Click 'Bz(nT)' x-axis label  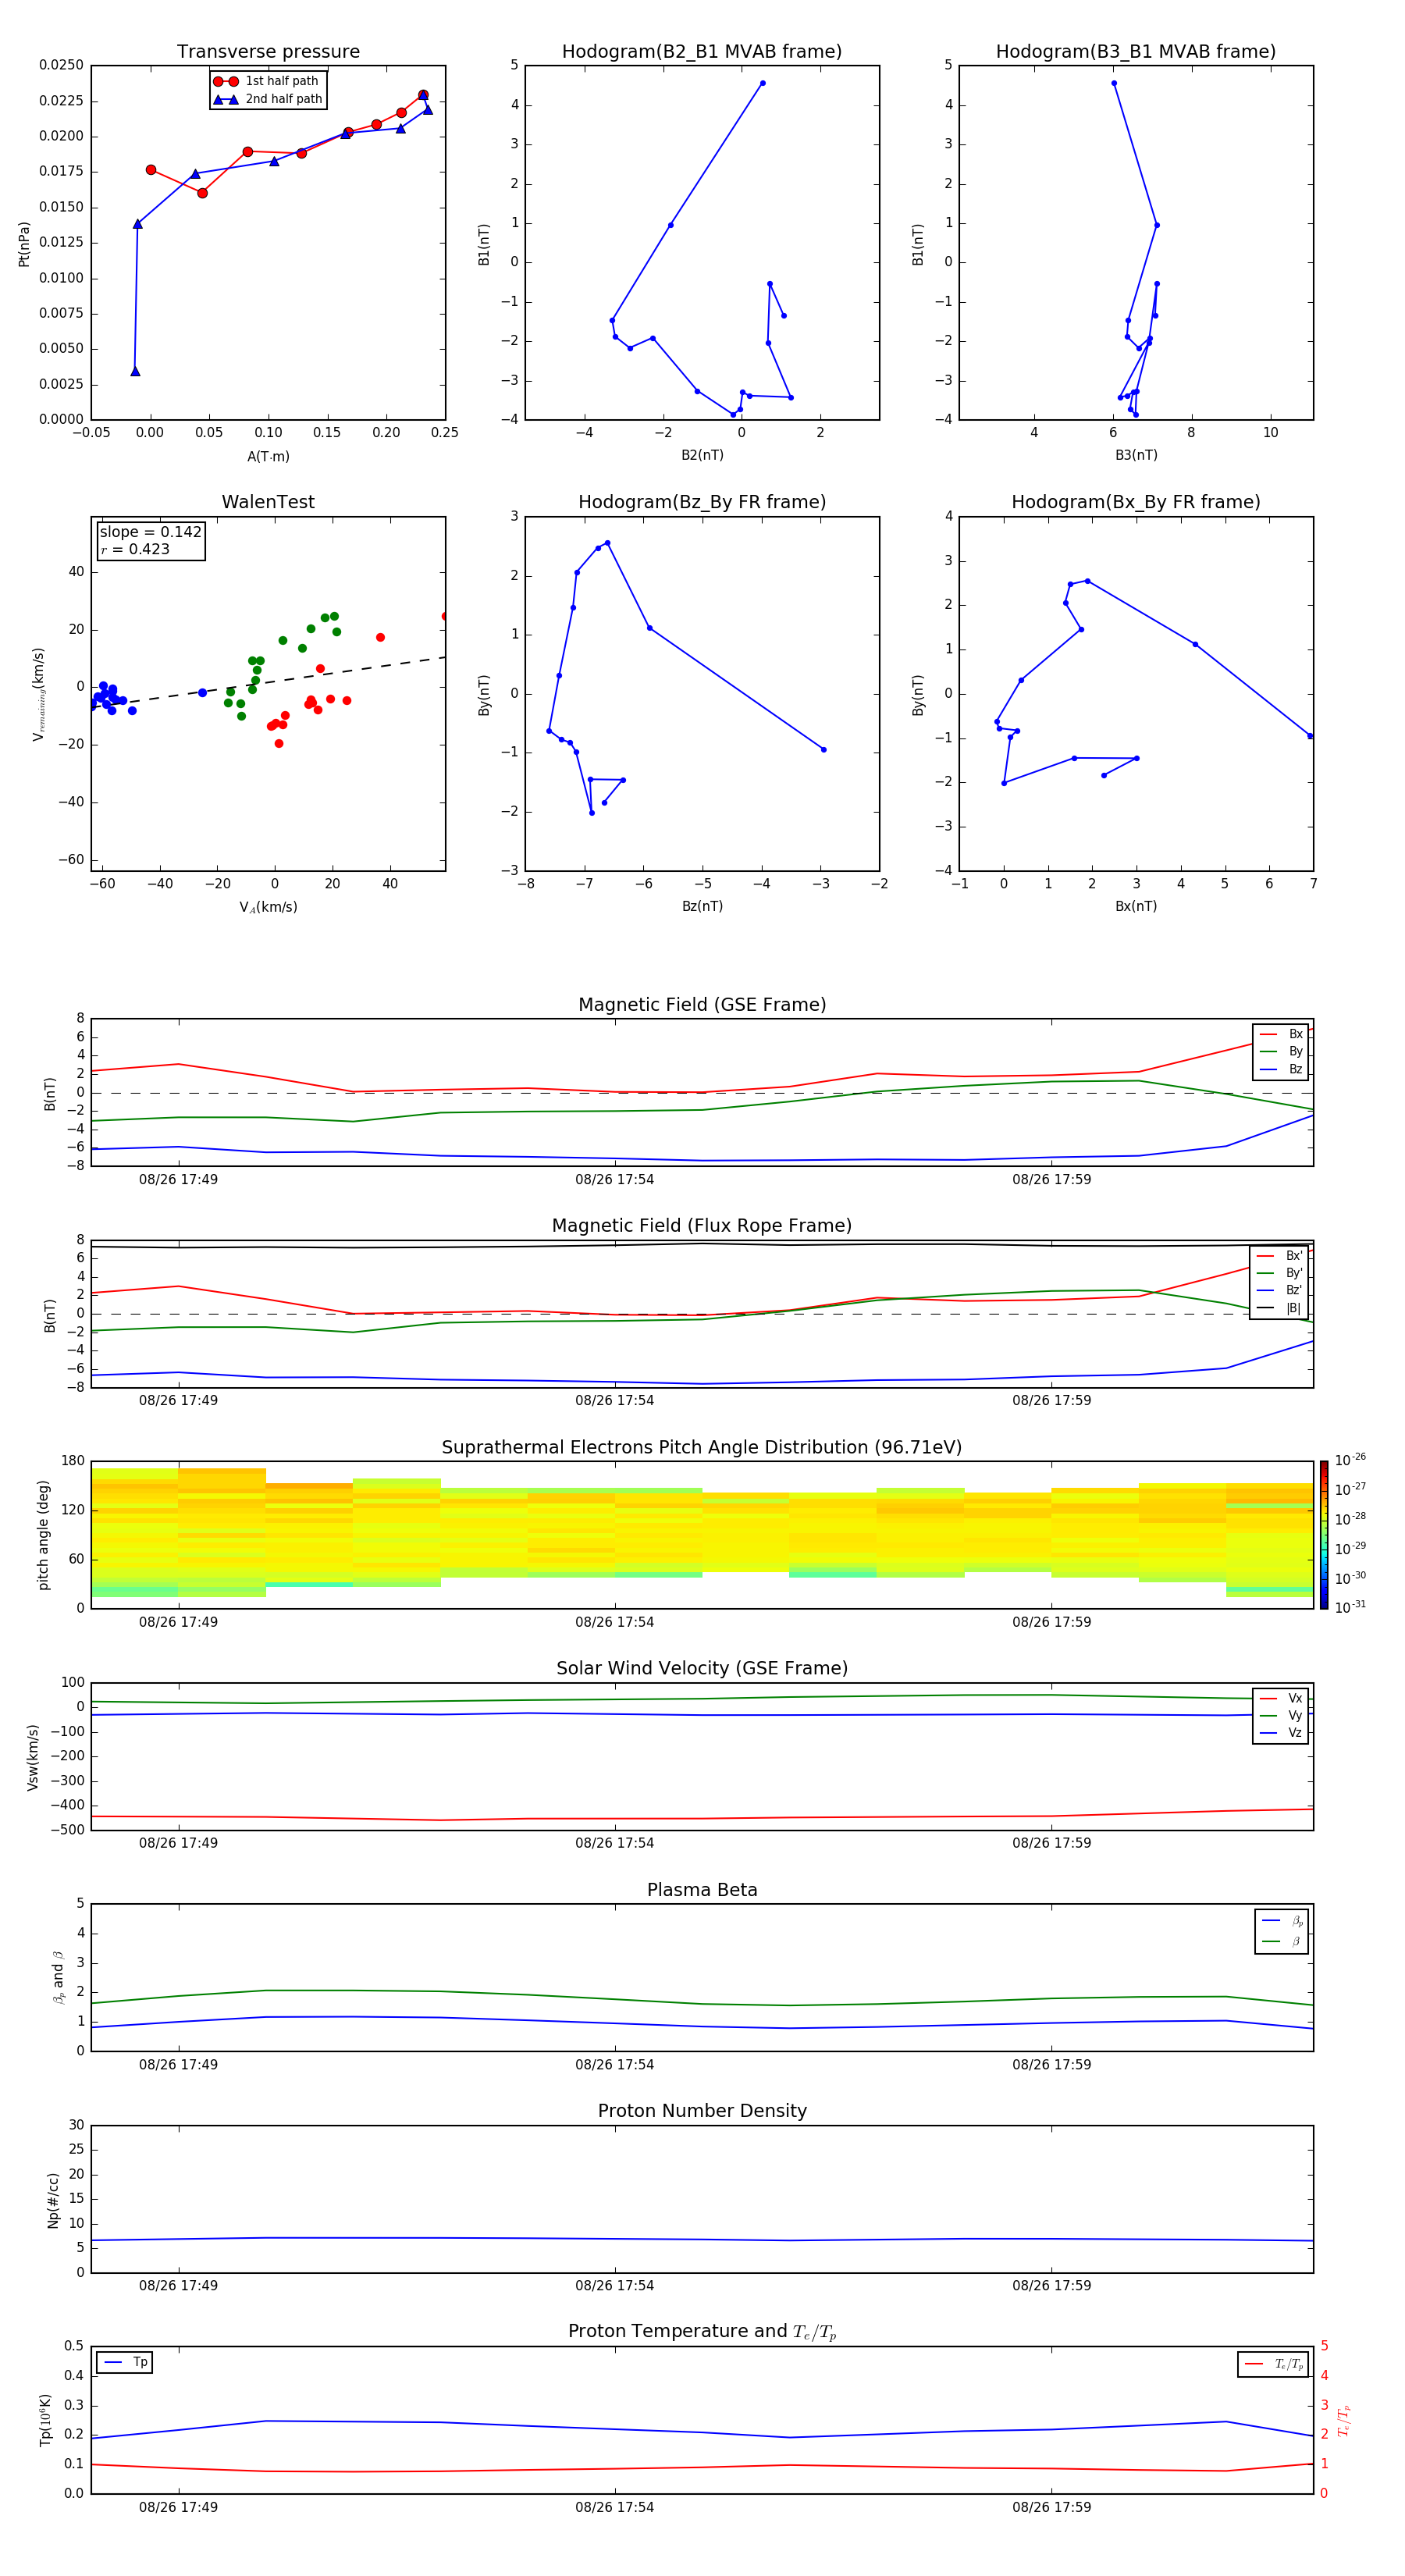click(x=702, y=906)
